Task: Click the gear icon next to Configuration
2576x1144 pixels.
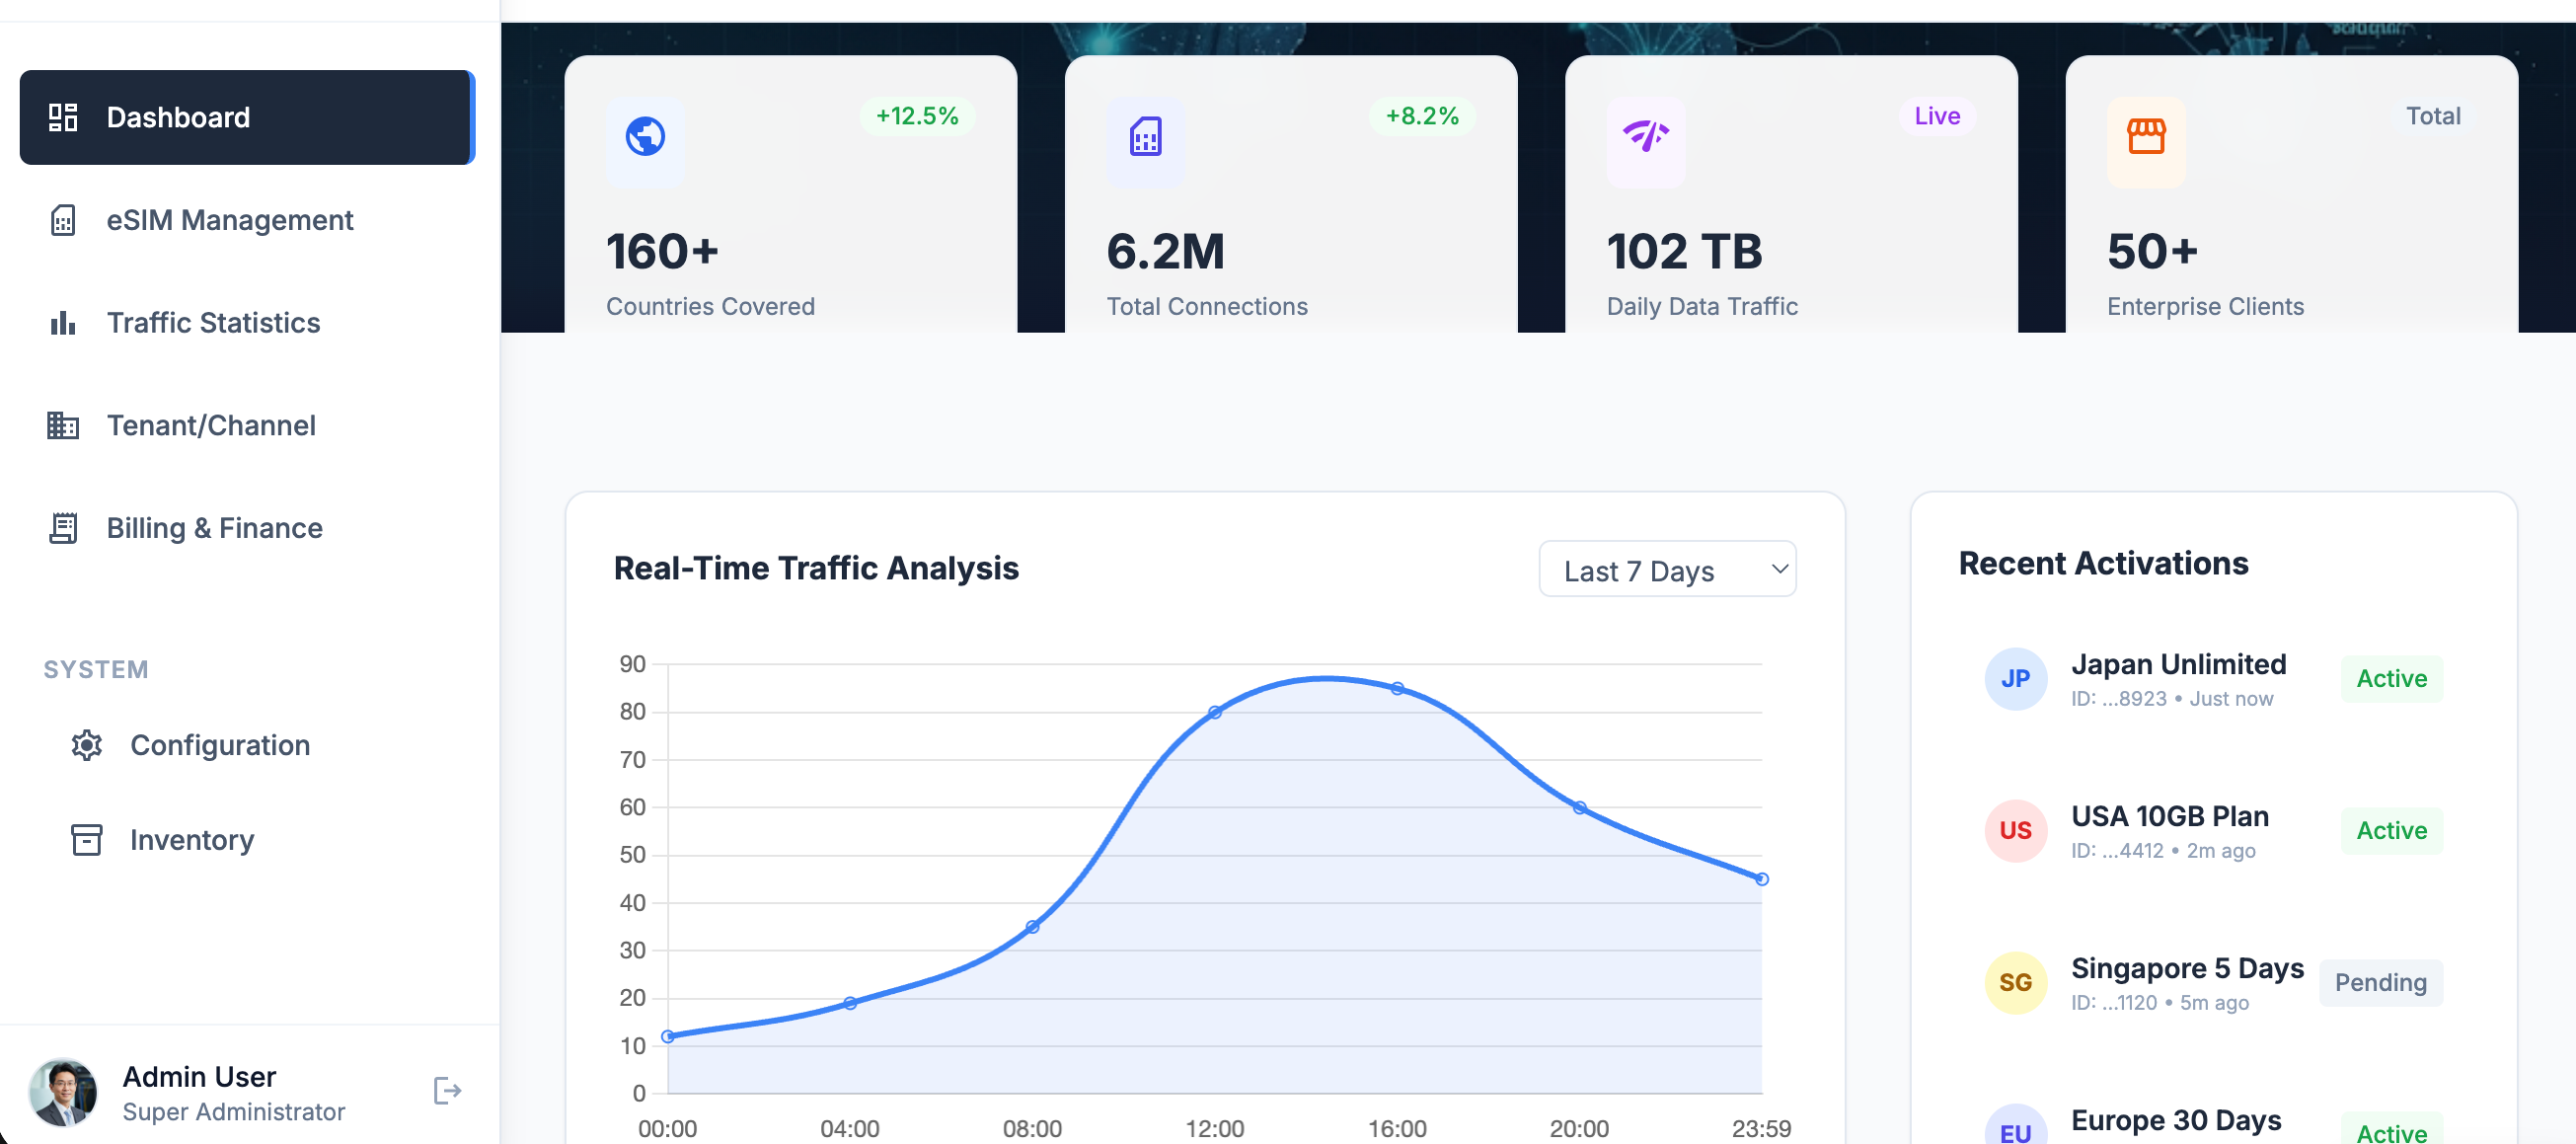Action: [x=87, y=745]
